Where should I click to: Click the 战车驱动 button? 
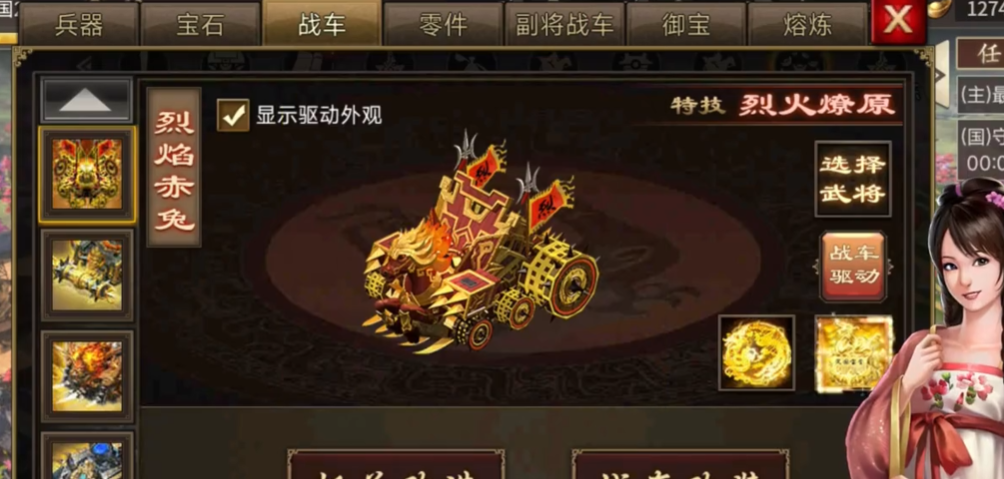854,266
